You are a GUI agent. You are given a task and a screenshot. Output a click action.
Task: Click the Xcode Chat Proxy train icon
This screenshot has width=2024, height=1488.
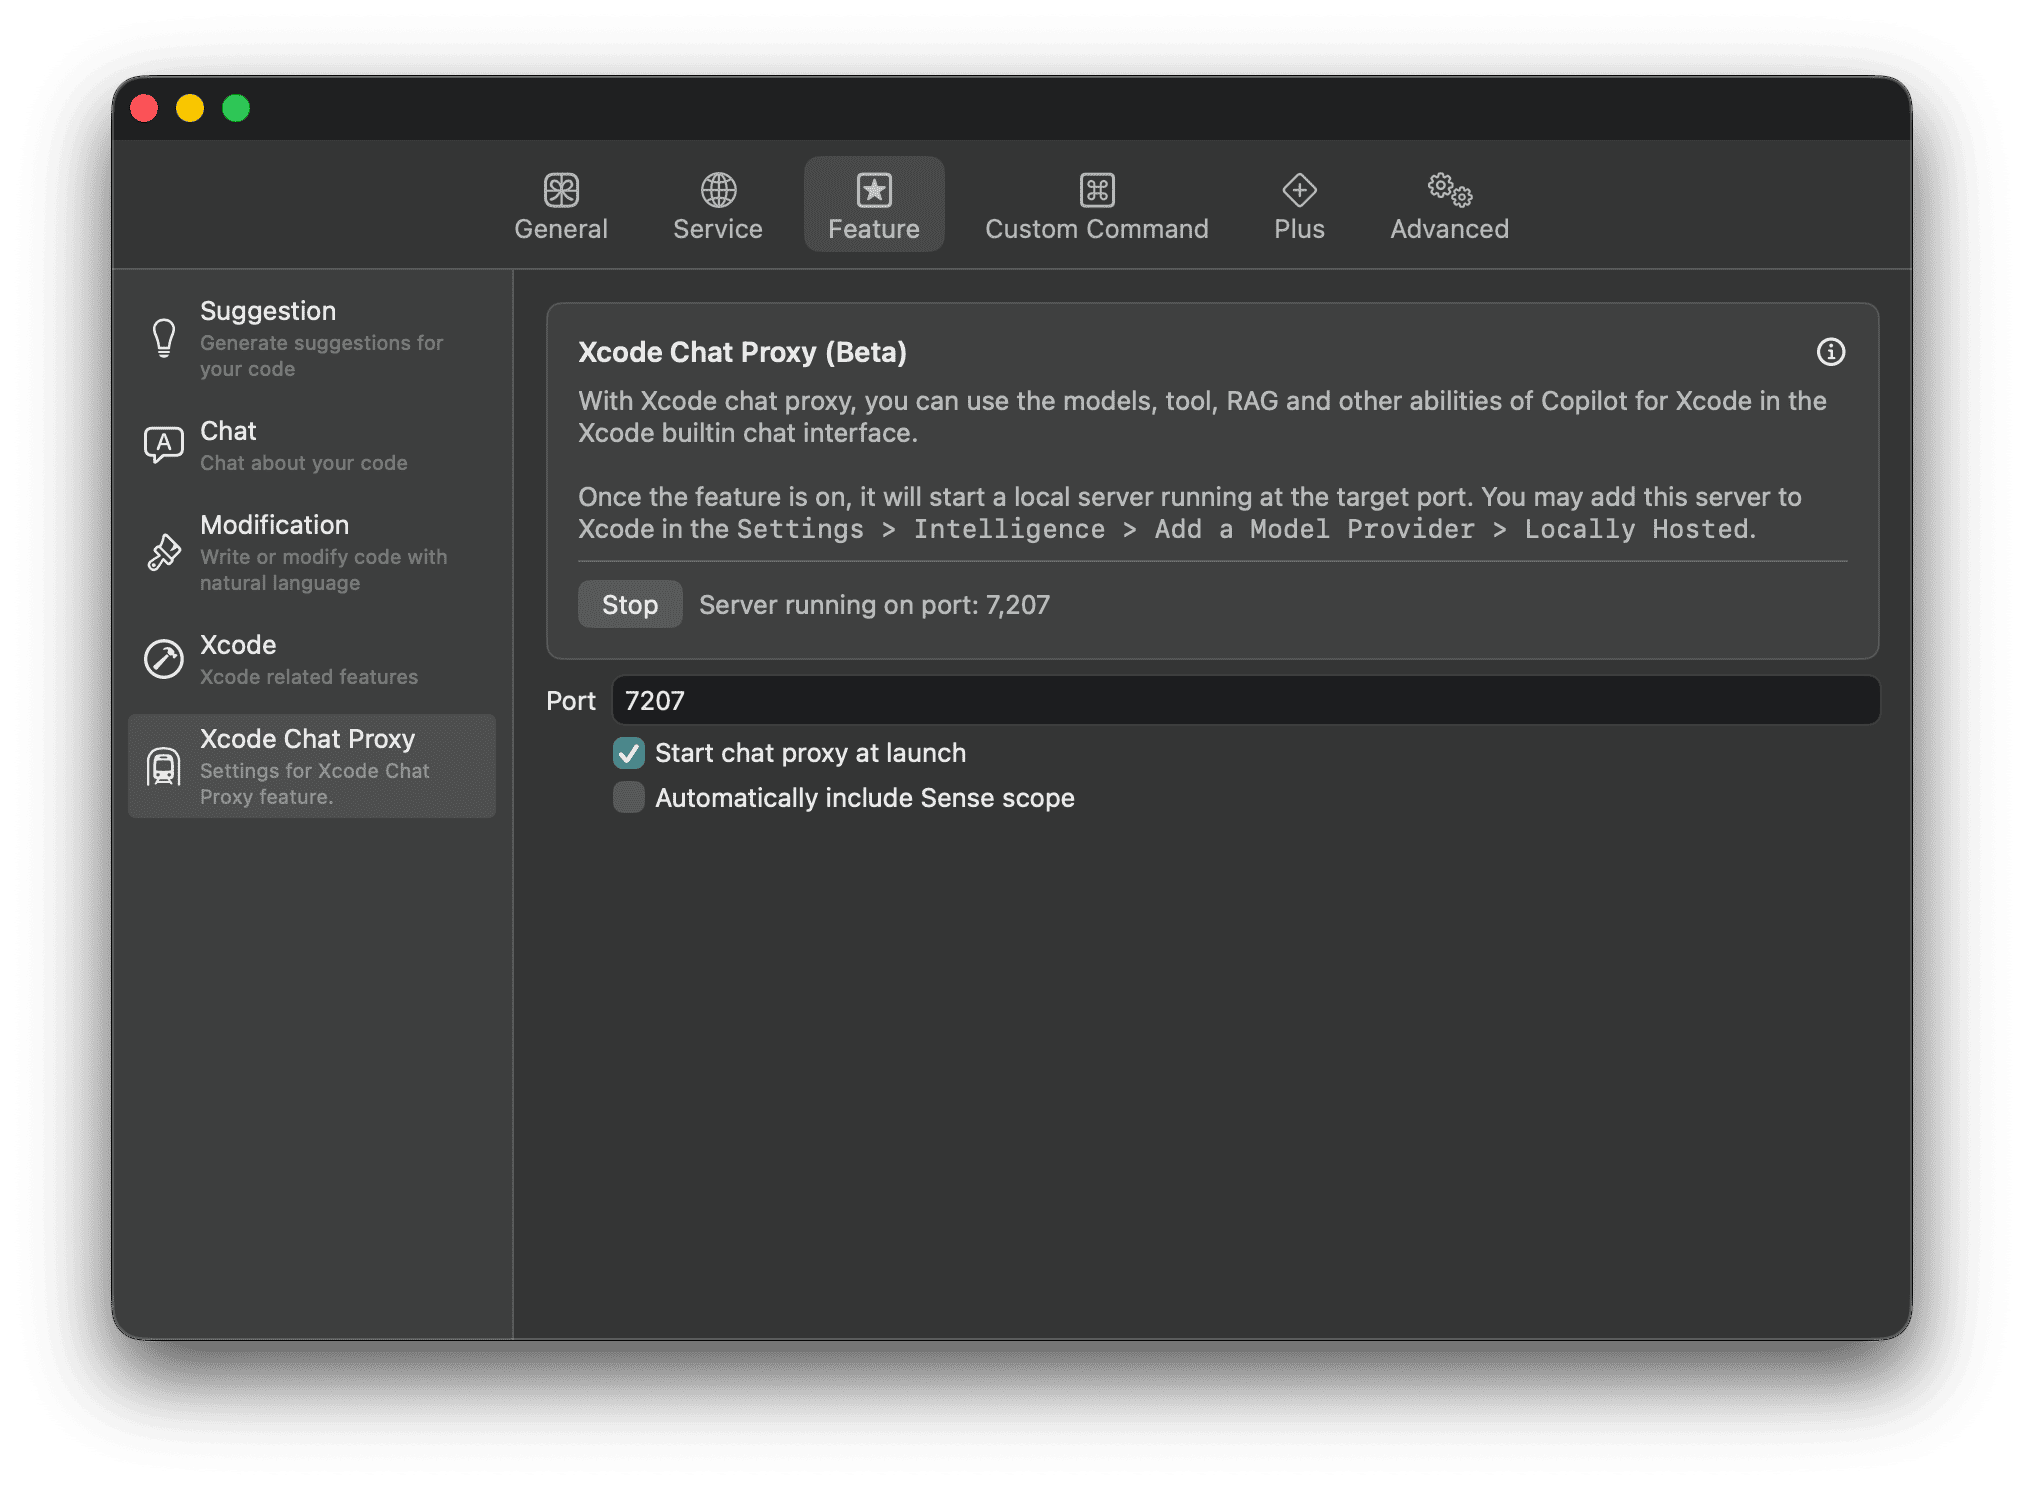[163, 766]
